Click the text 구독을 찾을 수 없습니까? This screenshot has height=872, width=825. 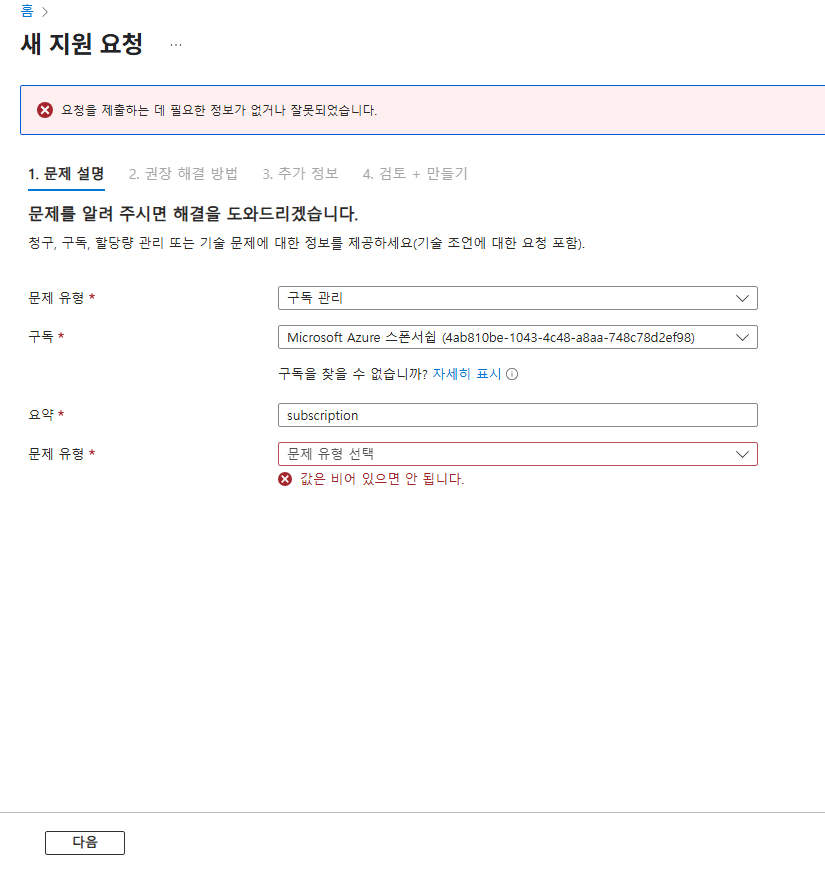click(353, 374)
